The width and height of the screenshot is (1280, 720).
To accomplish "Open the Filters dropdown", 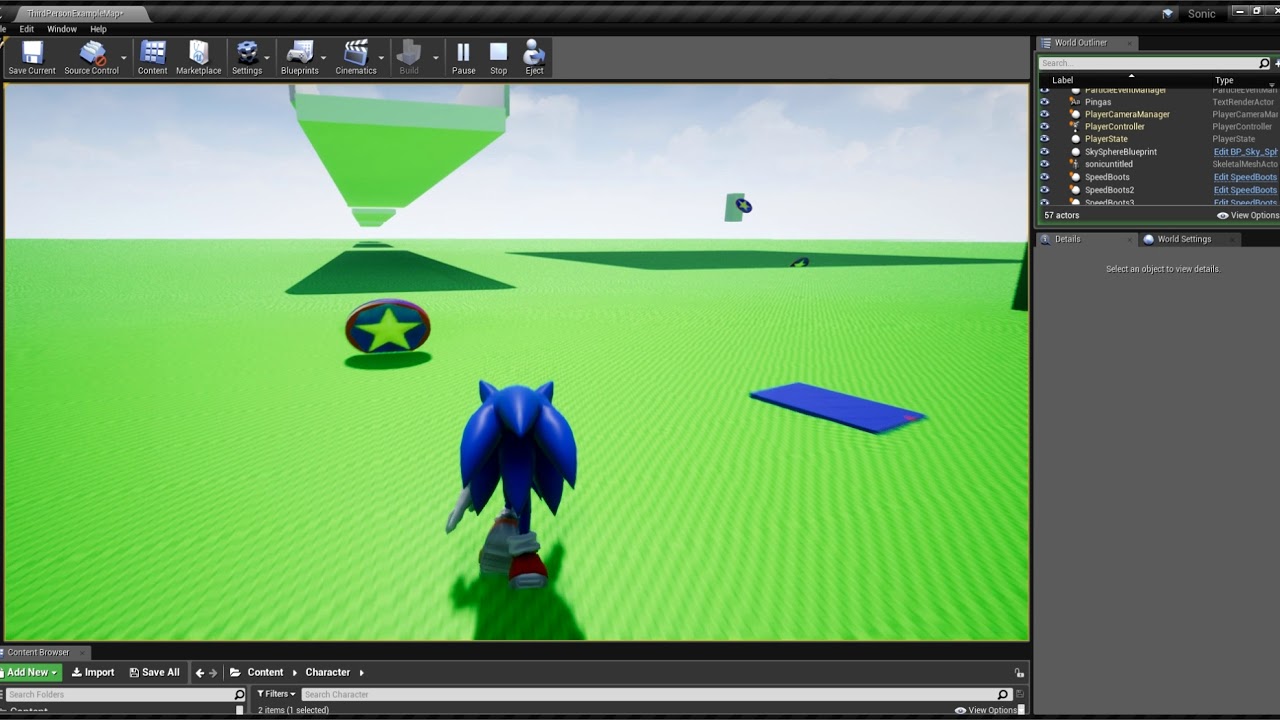I will (x=276, y=694).
